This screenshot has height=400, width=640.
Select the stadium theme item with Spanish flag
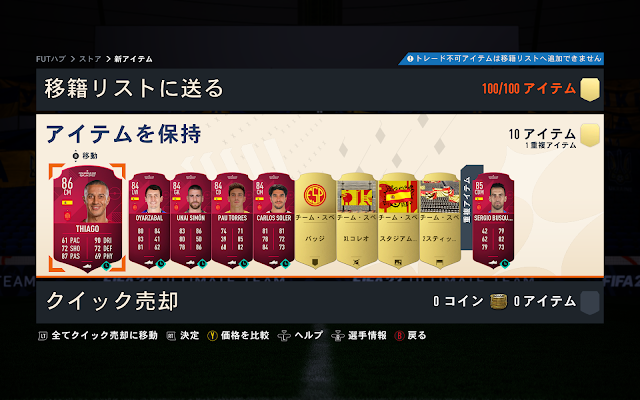pos(398,220)
